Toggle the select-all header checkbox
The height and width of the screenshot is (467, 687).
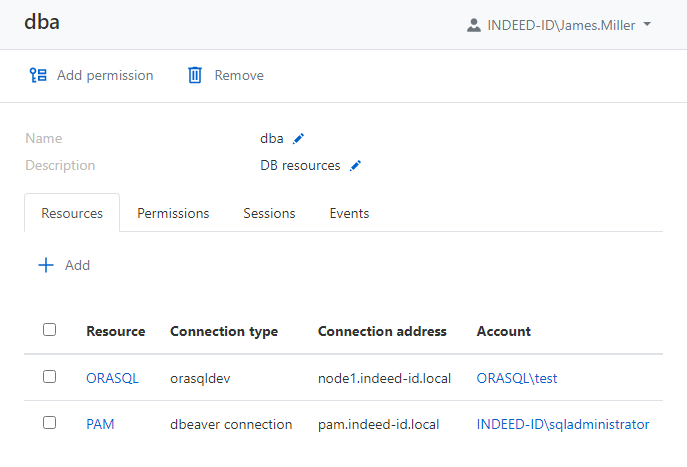click(50, 330)
